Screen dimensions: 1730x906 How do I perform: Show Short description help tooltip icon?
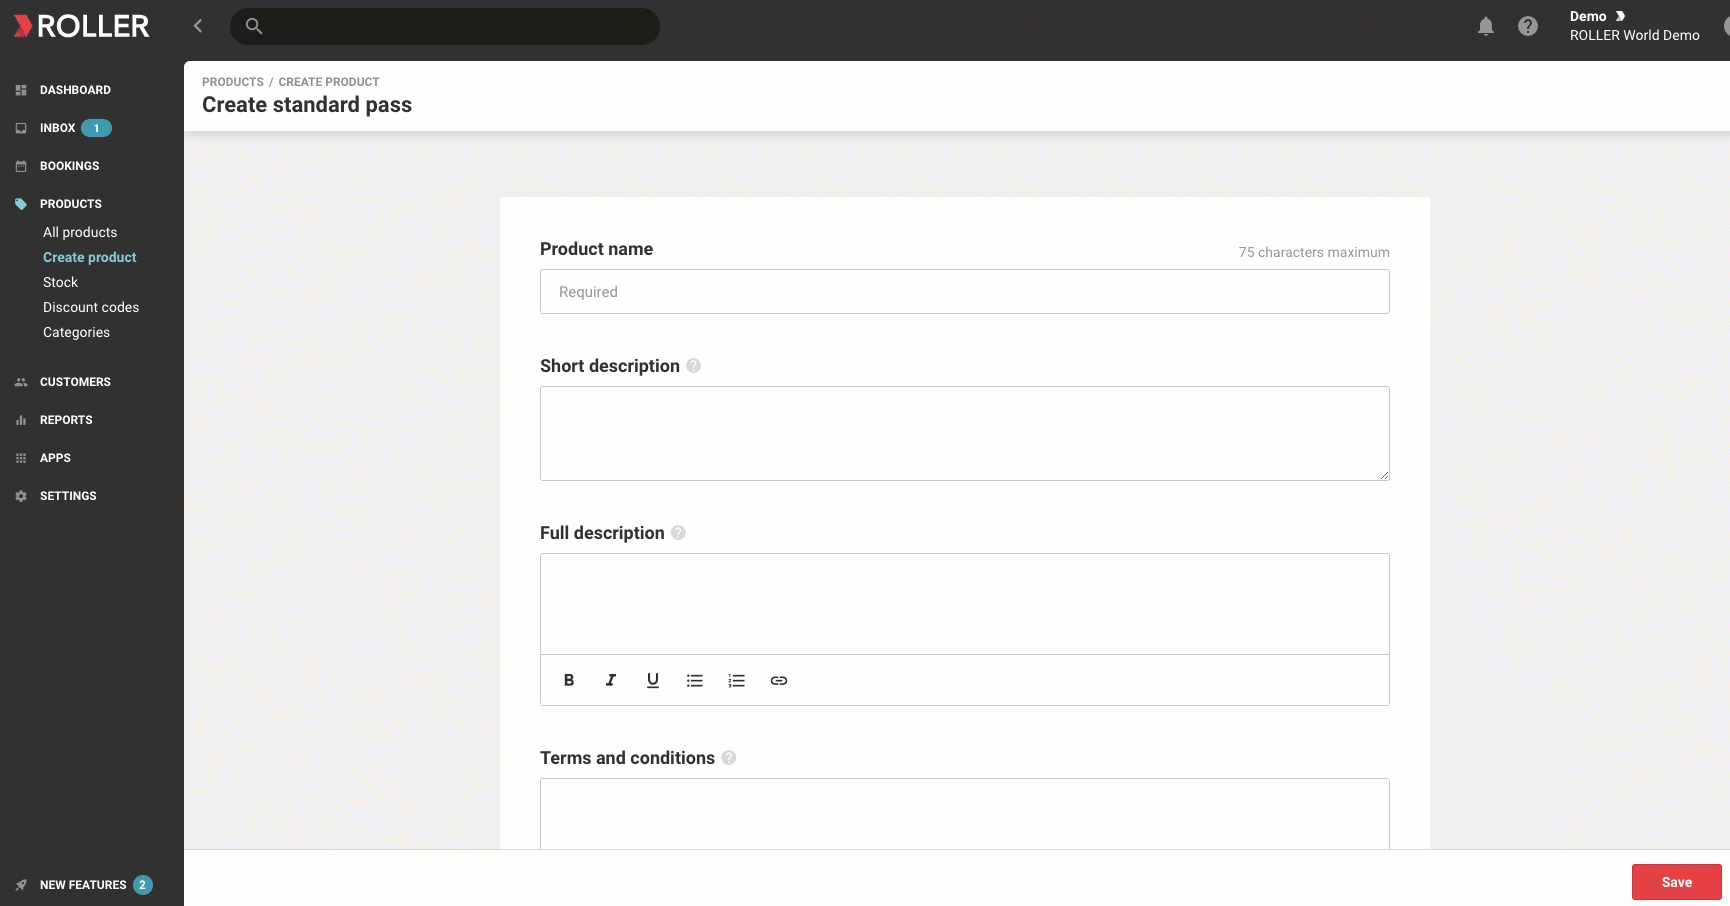693,366
